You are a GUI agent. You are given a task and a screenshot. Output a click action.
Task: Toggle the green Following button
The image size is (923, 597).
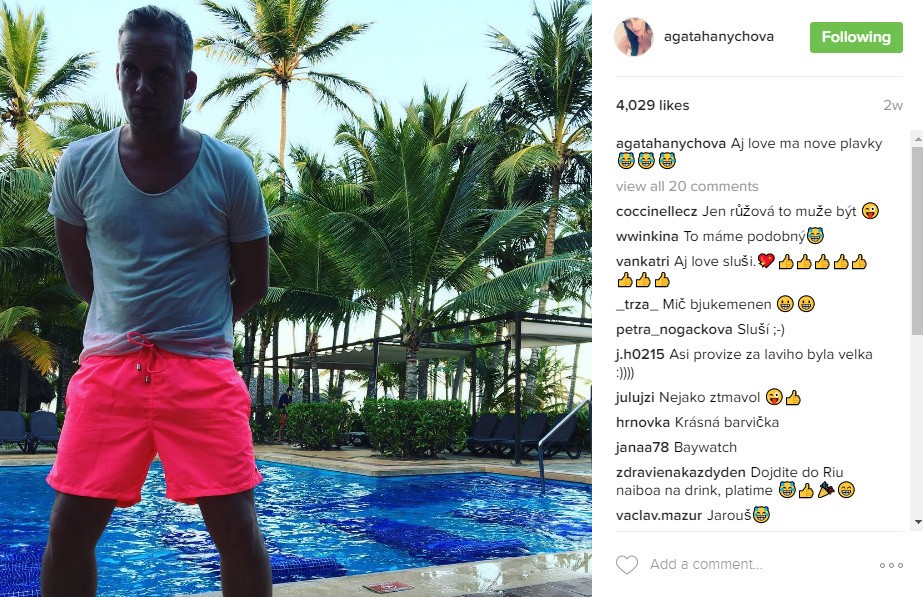856,37
